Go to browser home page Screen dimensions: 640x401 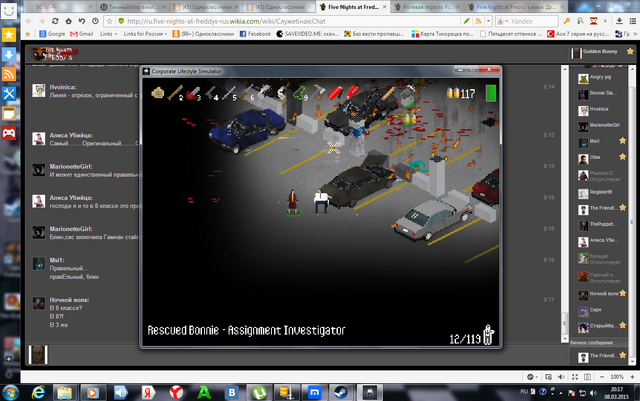pyautogui.click(x=68, y=21)
